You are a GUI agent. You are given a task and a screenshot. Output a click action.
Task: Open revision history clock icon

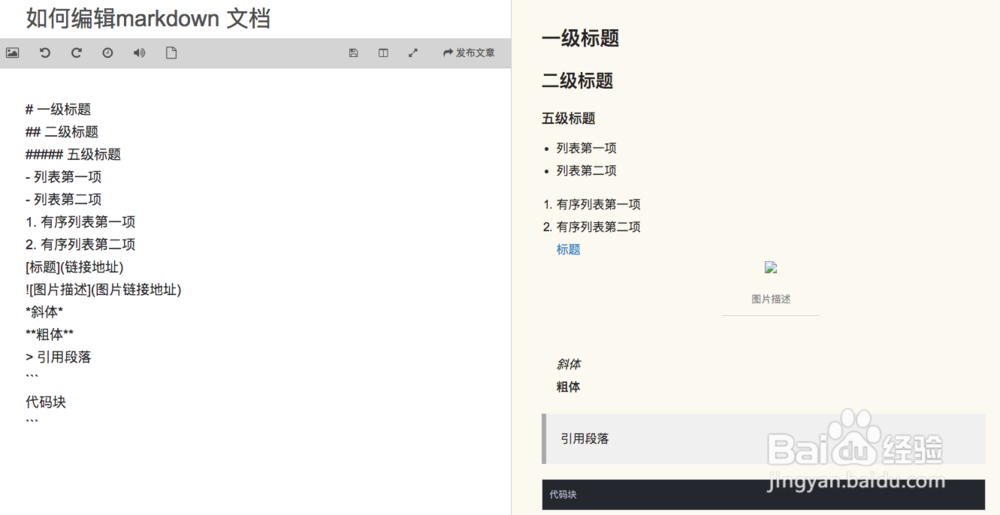point(108,53)
